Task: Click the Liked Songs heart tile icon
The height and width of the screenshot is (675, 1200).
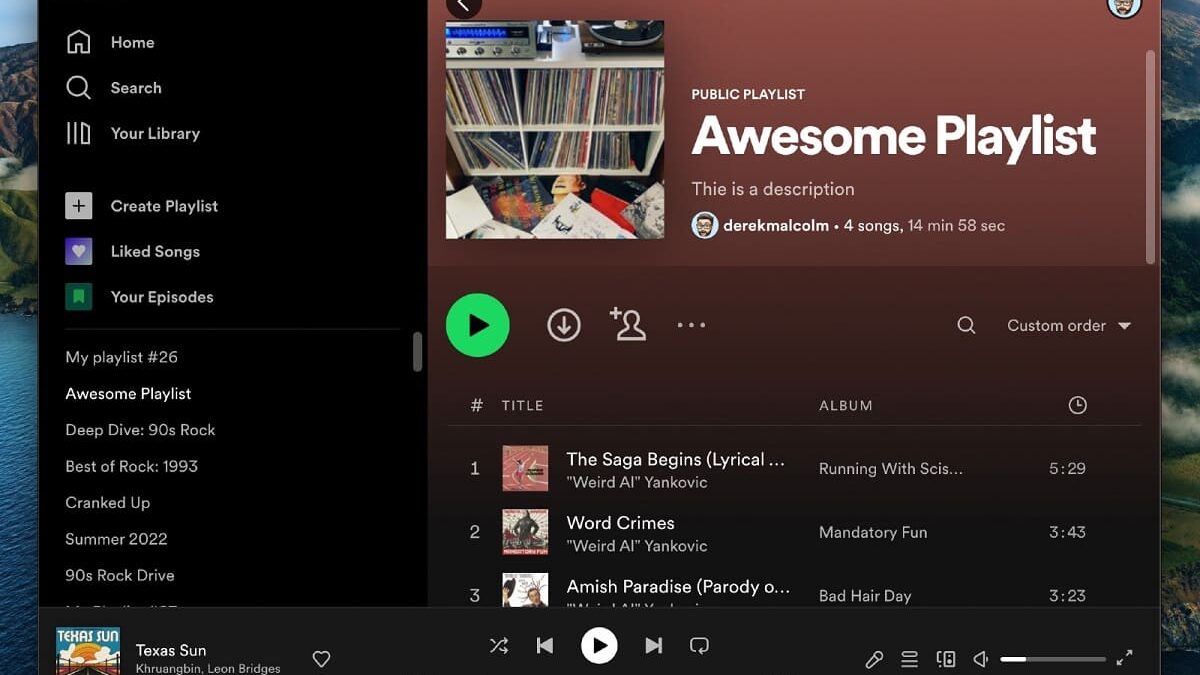Action: click(78, 251)
